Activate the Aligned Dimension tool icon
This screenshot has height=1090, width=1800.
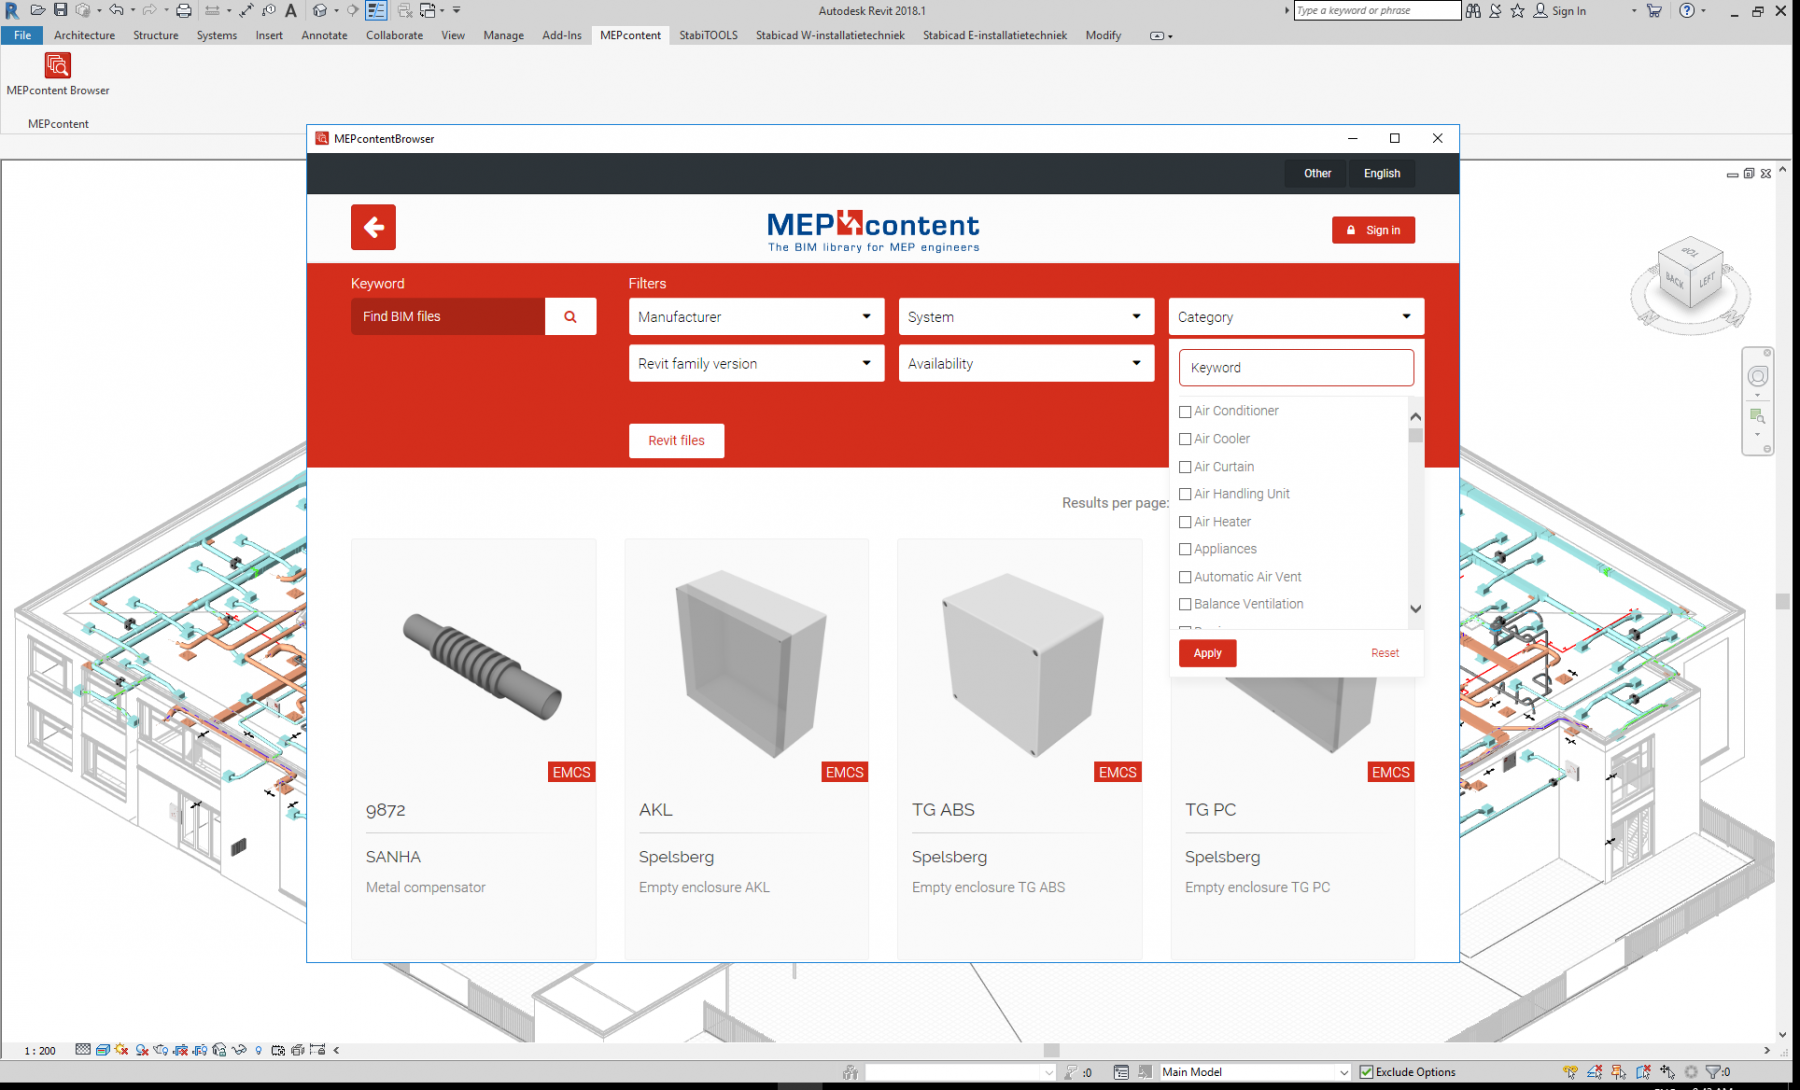[246, 10]
